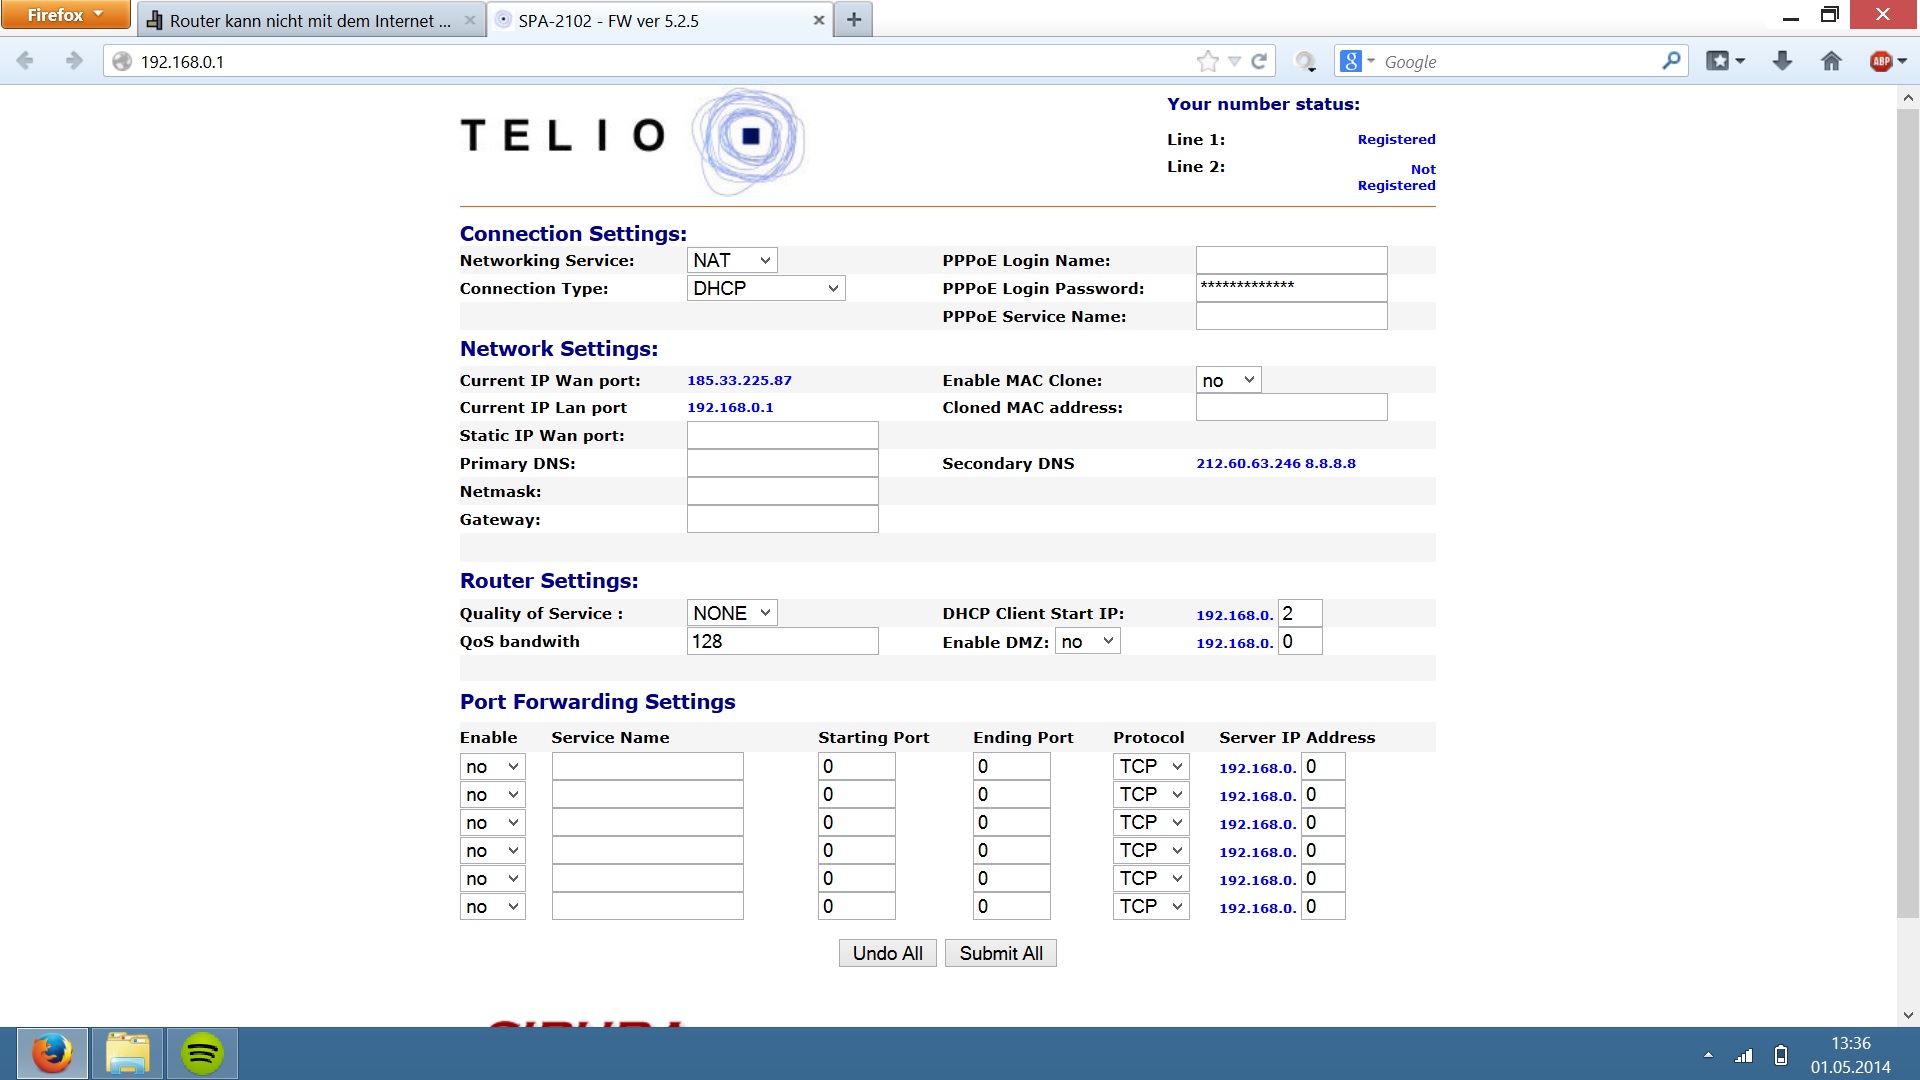Click the Line 1 Registered status
Viewport: 1920px width, 1080px height.
click(1396, 139)
